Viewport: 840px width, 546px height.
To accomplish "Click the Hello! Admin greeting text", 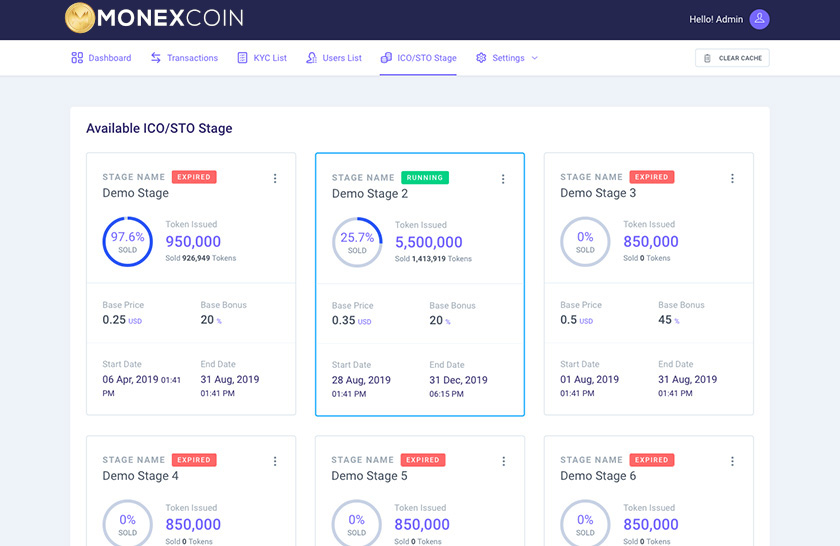I will click(x=716, y=19).
